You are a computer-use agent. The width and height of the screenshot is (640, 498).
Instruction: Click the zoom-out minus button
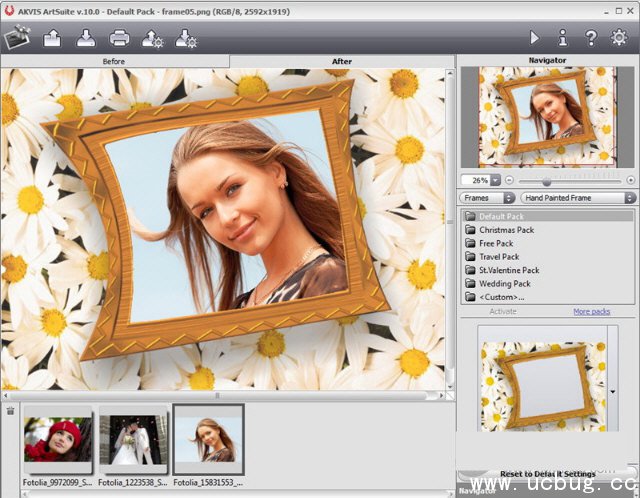[508, 180]
